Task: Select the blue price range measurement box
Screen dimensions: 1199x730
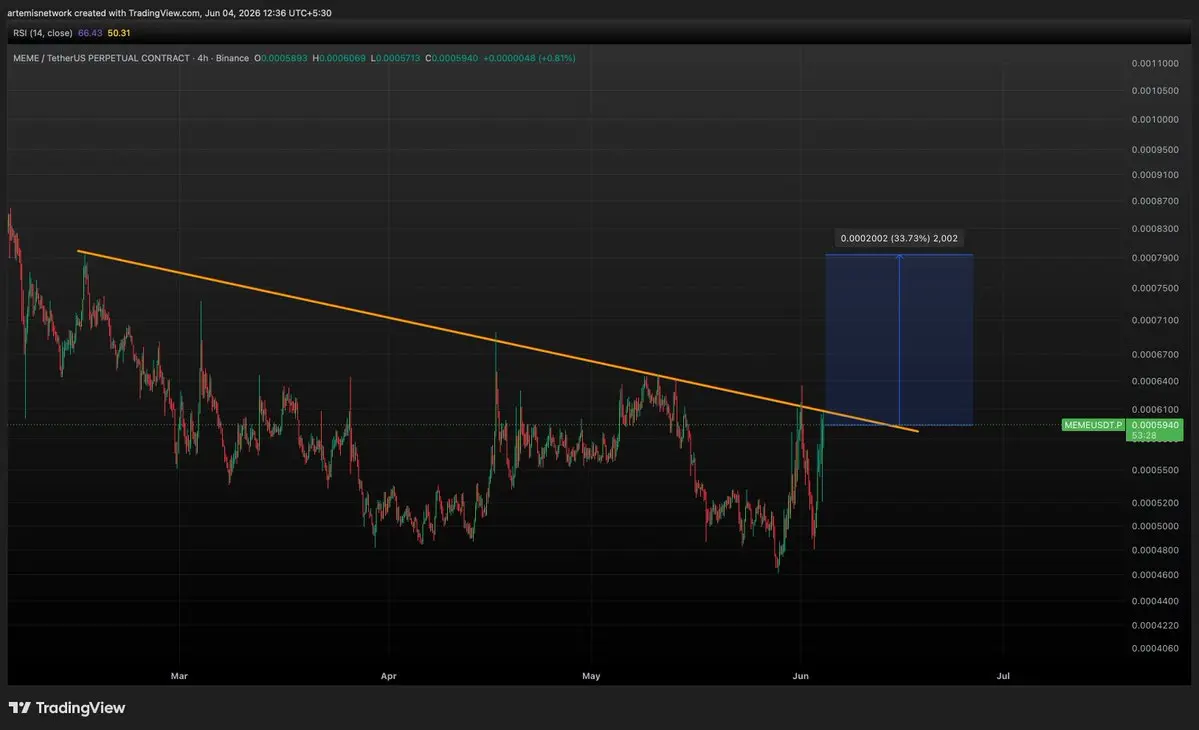Action: [899, 339]
